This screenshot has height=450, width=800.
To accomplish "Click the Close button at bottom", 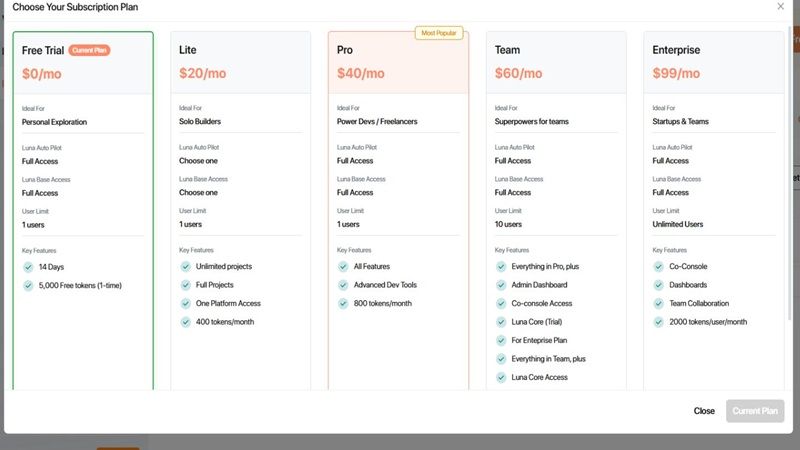I will (704, 411).
